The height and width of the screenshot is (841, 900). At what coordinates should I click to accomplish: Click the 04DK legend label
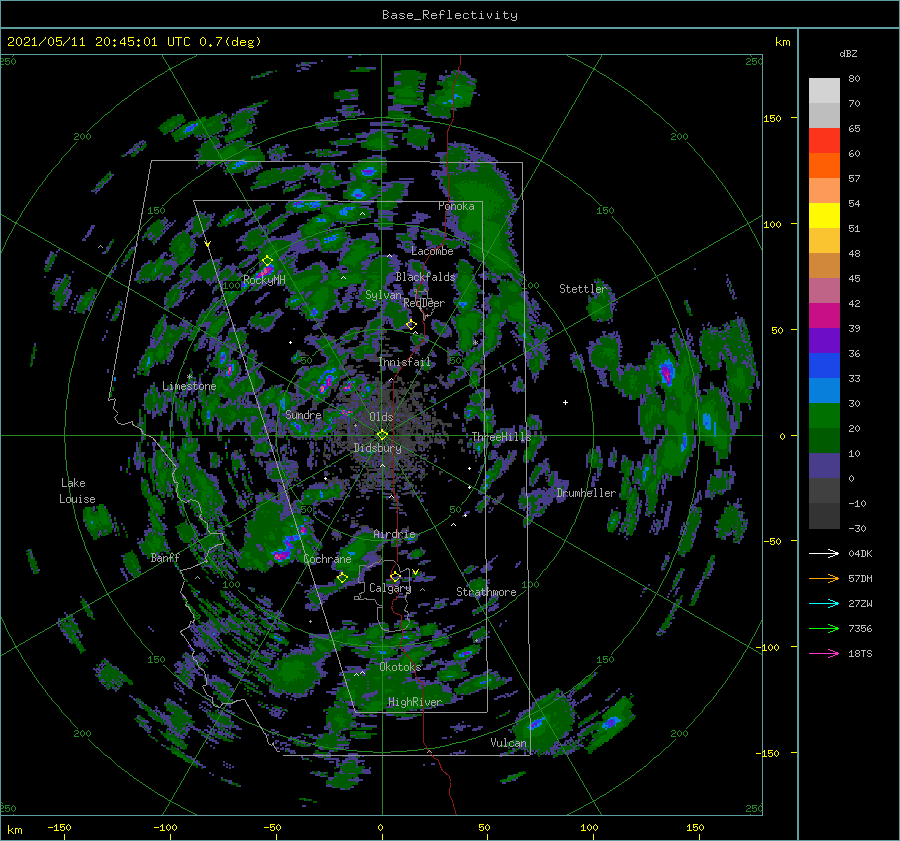(x=860, y=553)
